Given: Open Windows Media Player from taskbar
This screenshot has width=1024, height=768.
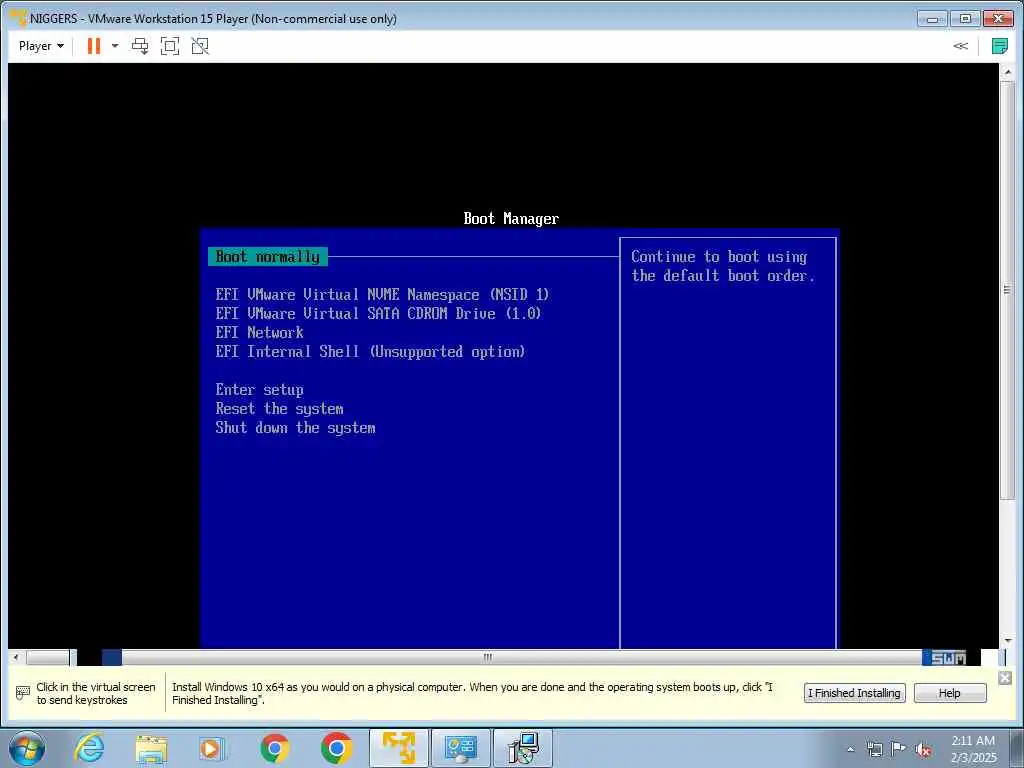Looking at the screenshot, I should pyautogui.click(x=212, y=748).
